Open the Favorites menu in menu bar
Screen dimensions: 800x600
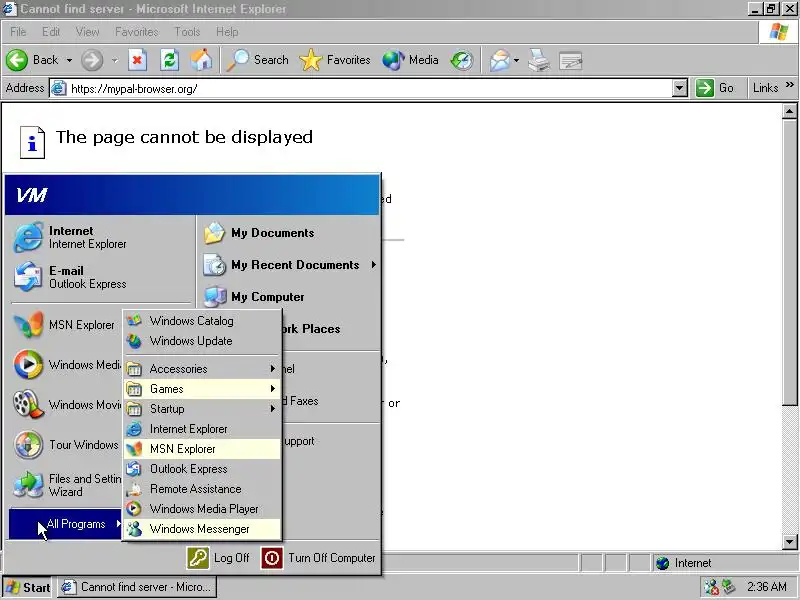click(x=136, y=32)
